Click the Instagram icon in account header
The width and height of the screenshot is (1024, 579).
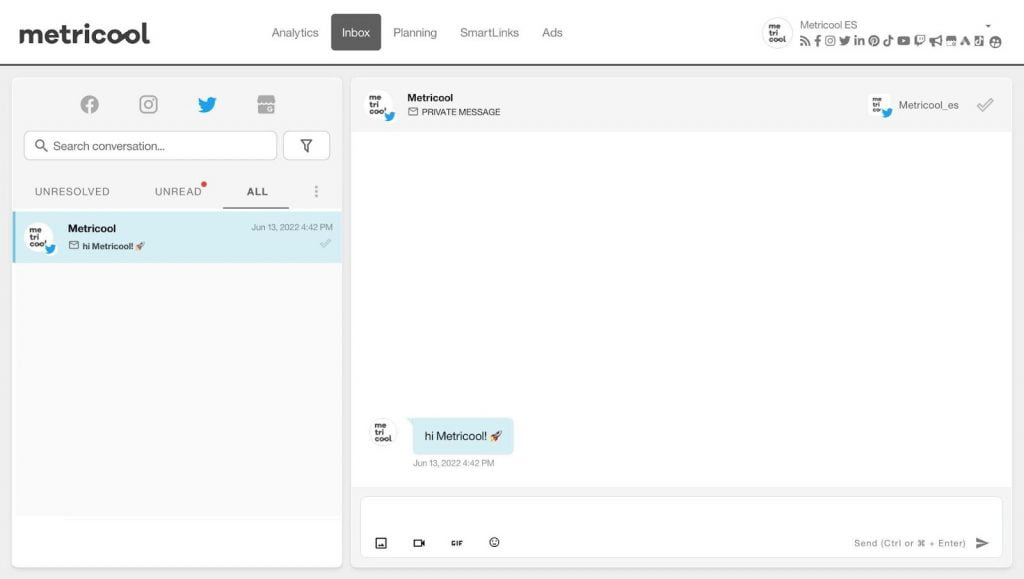(x=830, y=41)
